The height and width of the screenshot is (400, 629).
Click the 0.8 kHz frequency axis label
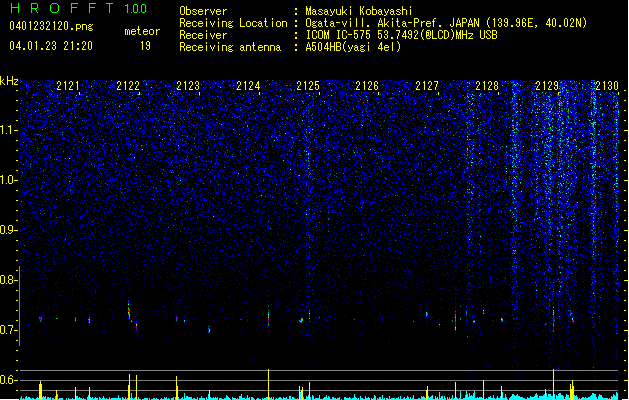(x=8, y=280)
